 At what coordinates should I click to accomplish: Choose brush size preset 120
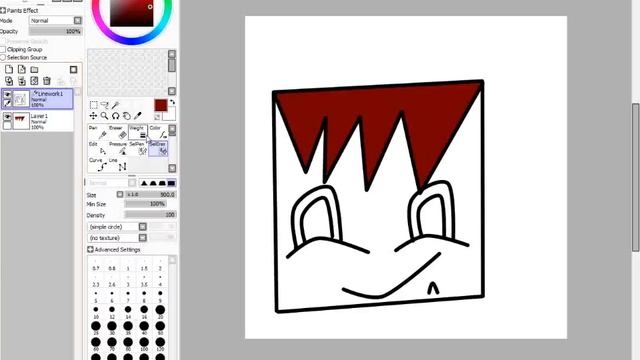point(160,345)
